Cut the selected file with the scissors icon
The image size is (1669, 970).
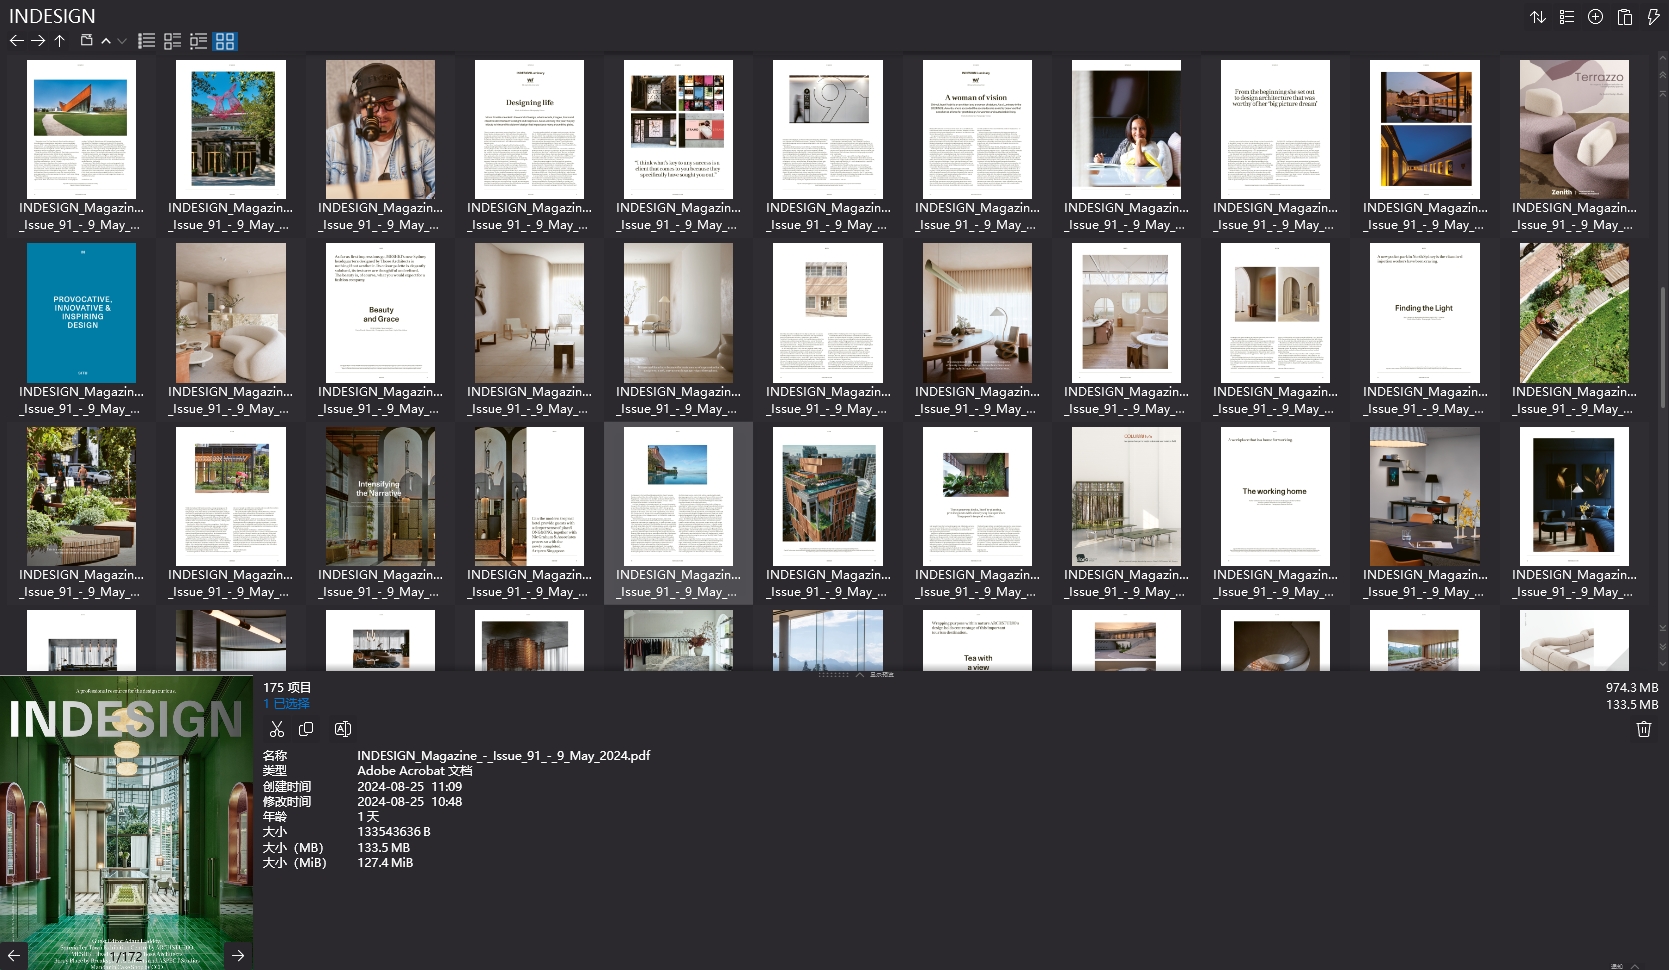[277, 729]
